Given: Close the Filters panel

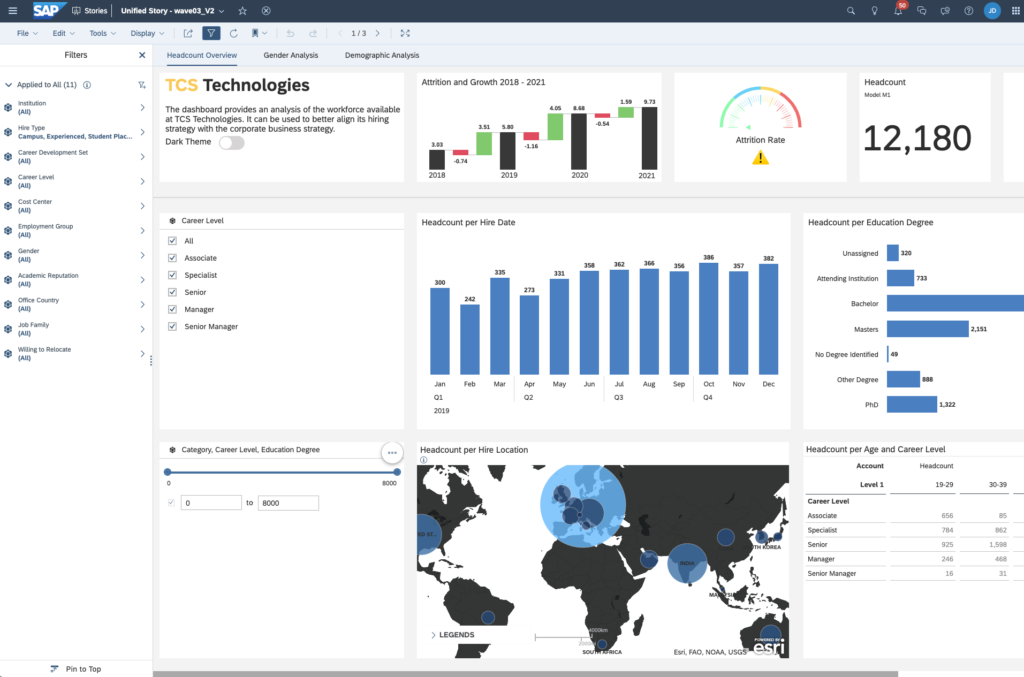Looking at the screenshot, I should tap(142, 55).
